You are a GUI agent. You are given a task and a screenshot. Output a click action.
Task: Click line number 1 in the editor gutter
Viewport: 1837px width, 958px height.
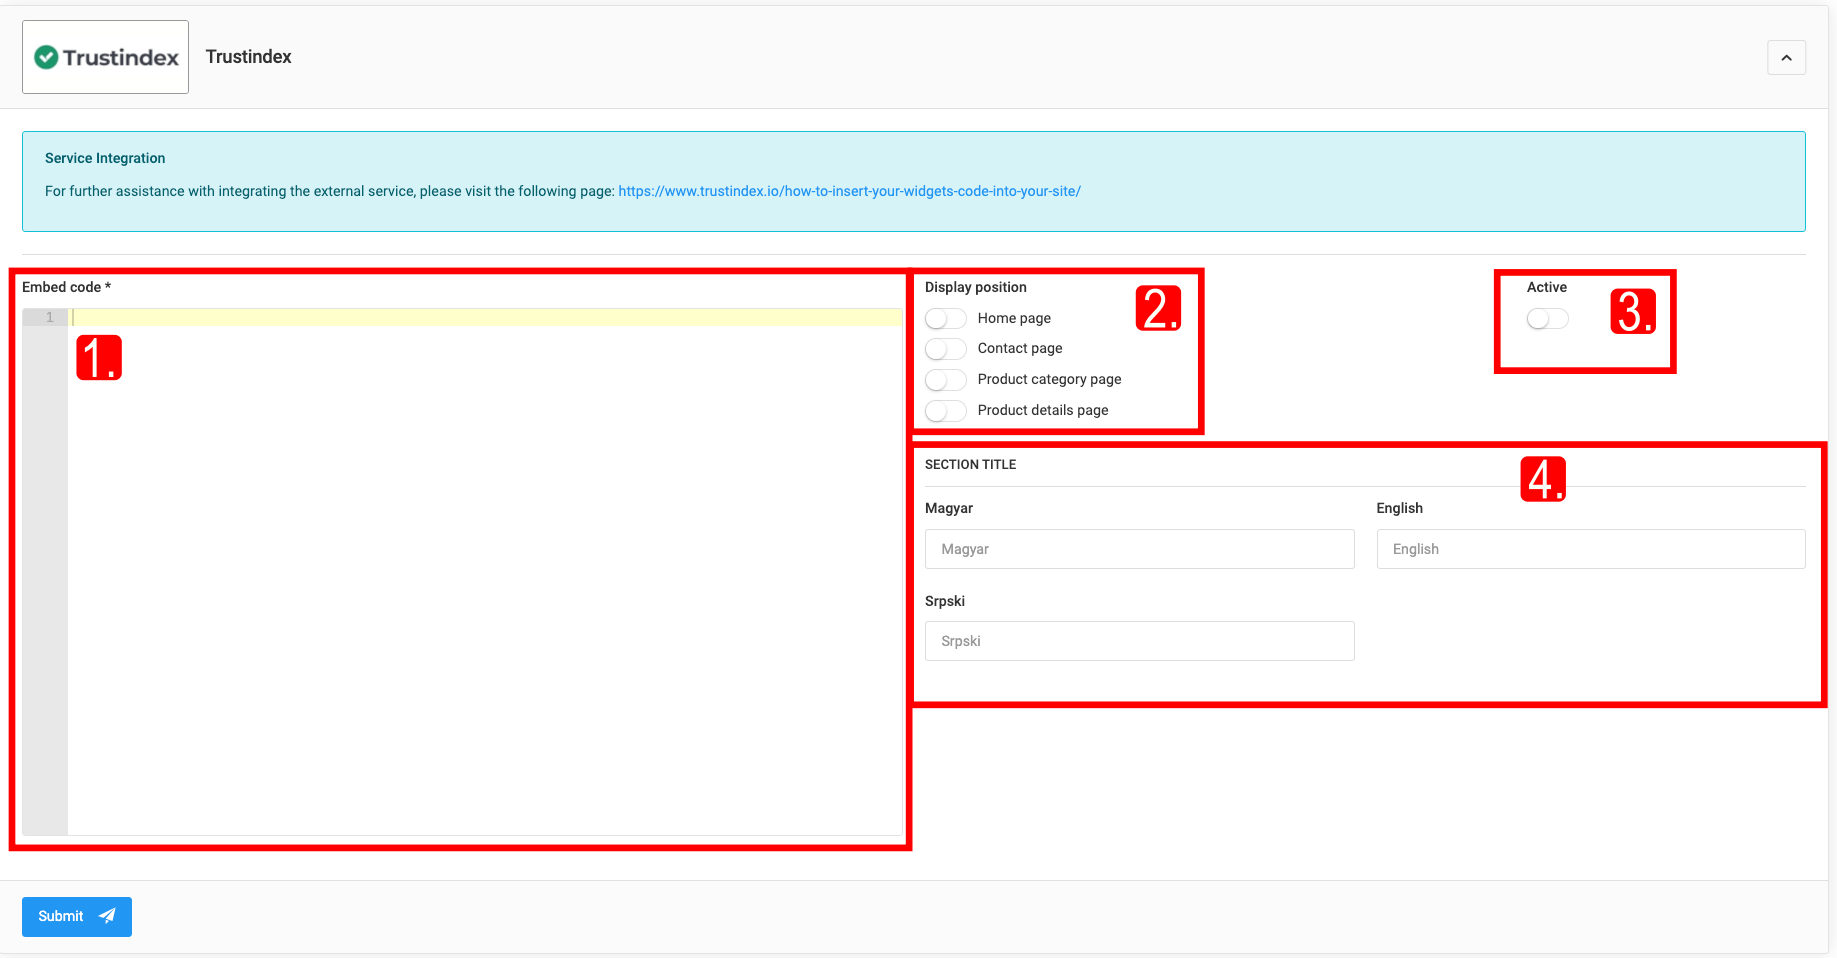pyautogui.click(x=49, y=317)
